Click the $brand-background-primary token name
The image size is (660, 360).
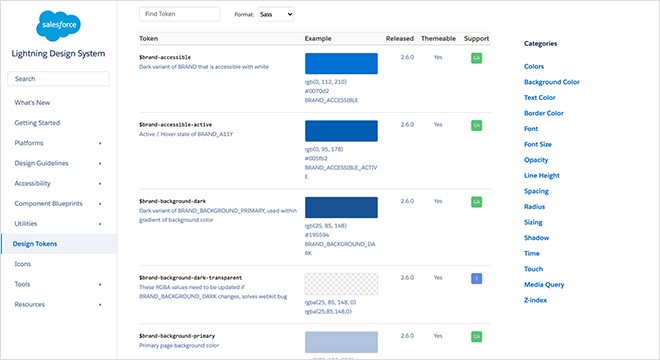[x=177, y=336]
